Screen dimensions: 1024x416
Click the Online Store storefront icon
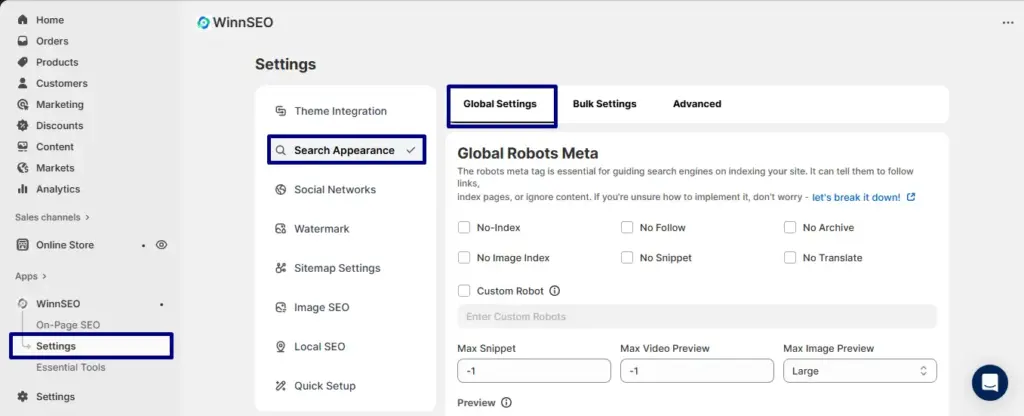click(23, 245)
